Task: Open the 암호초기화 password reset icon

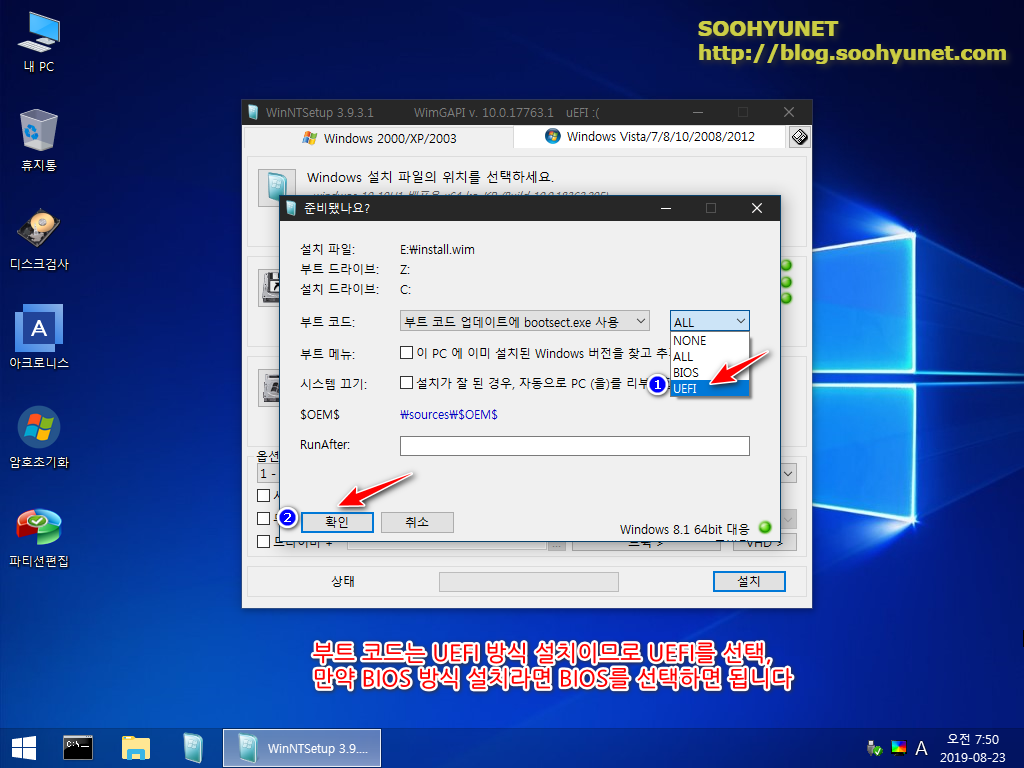Action: [39, 438]
